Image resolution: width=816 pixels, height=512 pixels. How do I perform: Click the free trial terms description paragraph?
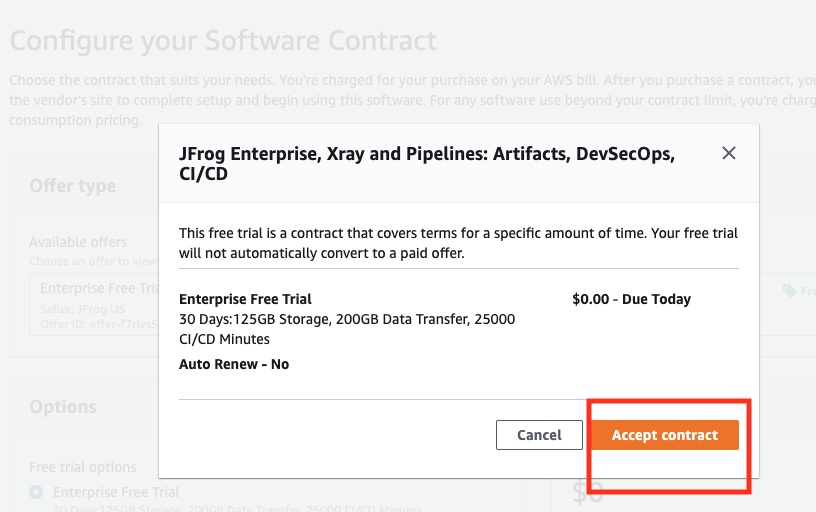pyautogui.click(x=458, y=243)
